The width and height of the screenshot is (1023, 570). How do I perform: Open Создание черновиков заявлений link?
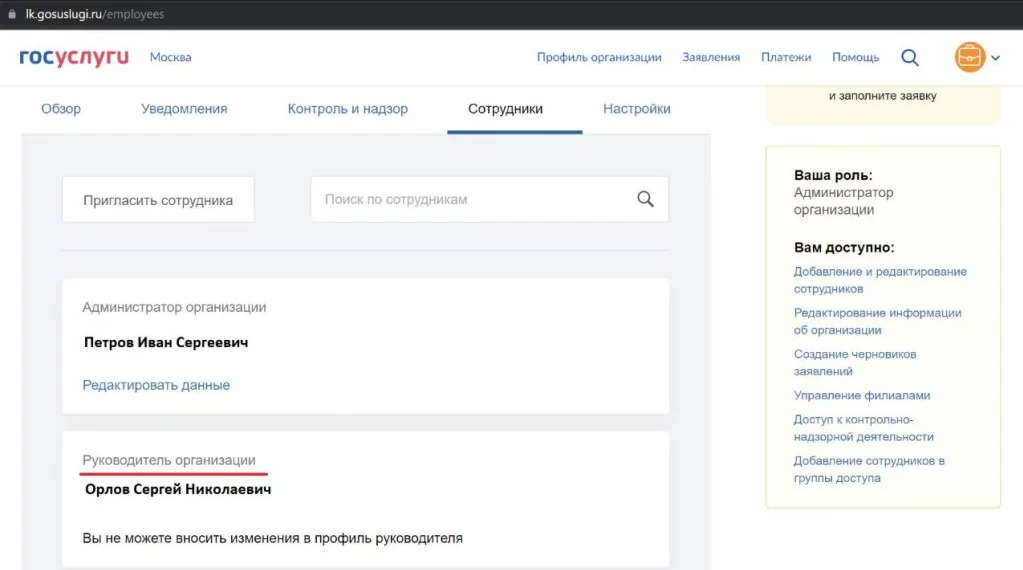point(855,363)
